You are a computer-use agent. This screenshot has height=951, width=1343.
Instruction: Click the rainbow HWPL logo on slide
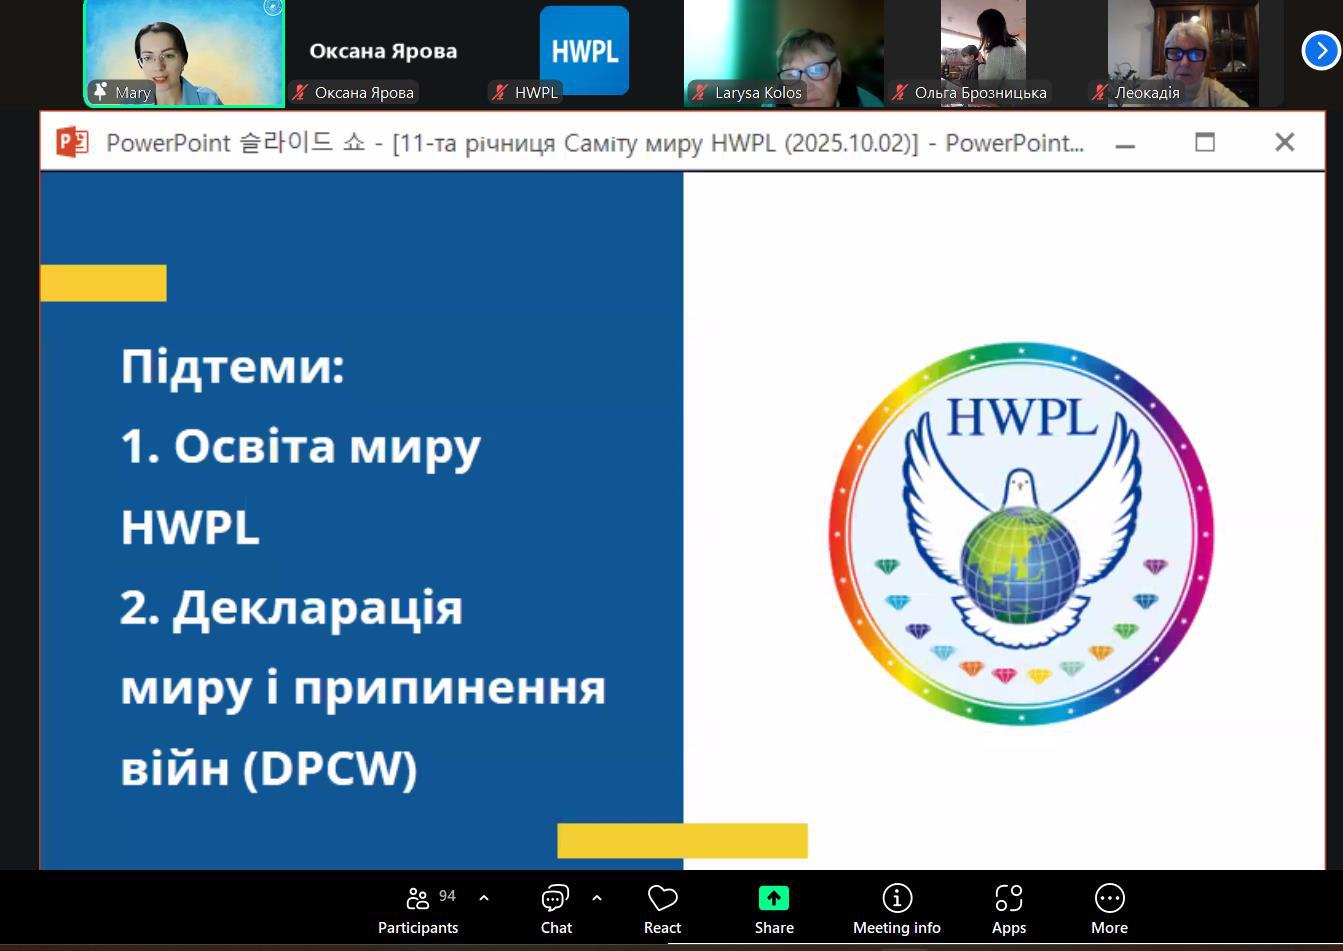1020,534
